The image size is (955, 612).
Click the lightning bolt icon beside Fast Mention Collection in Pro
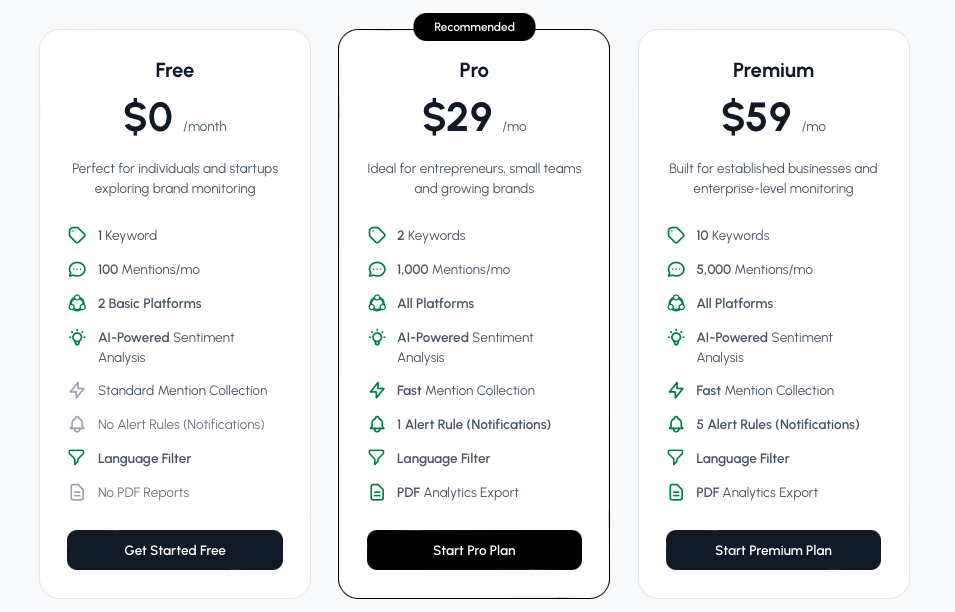click(x=377, y=390)
